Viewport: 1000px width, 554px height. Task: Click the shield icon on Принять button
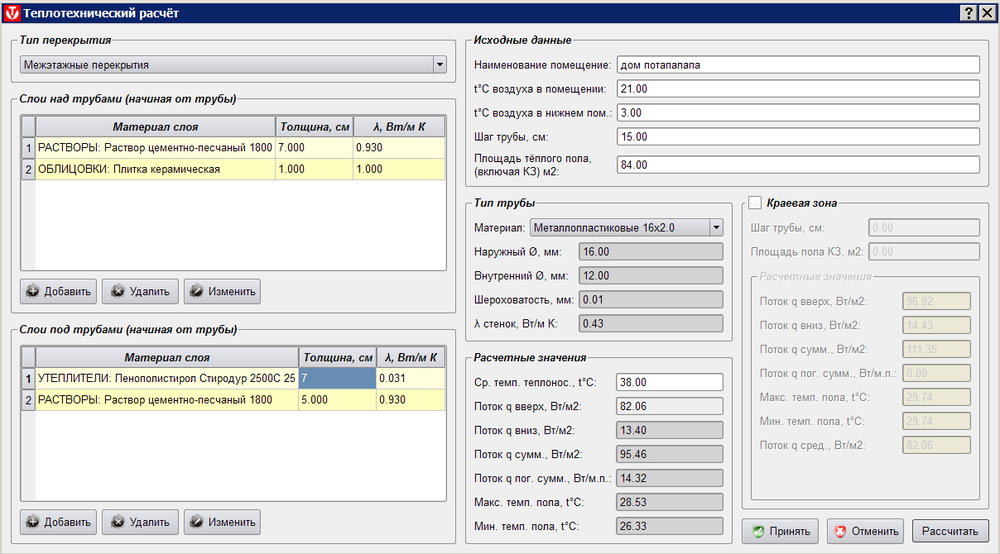pos(759,531)
